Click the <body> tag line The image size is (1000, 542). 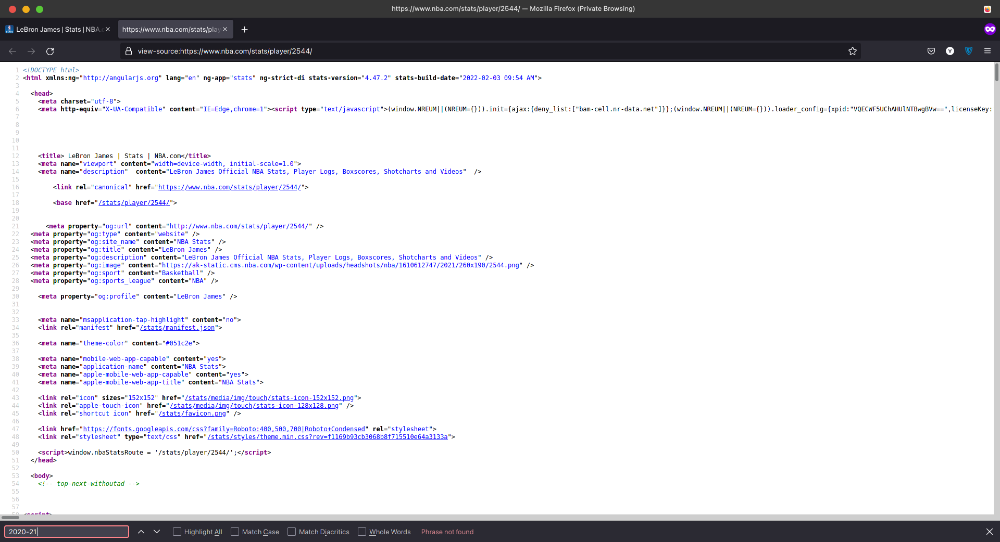[41, 476]
